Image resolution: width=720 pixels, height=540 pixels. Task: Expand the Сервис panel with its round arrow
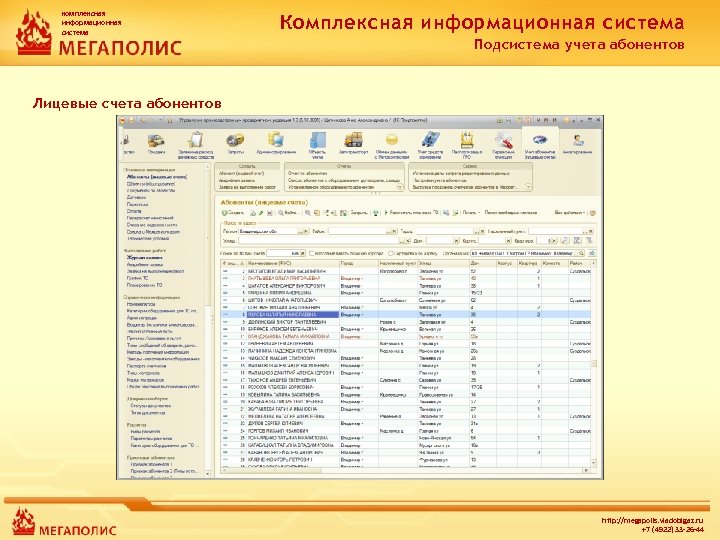[528, 187]
